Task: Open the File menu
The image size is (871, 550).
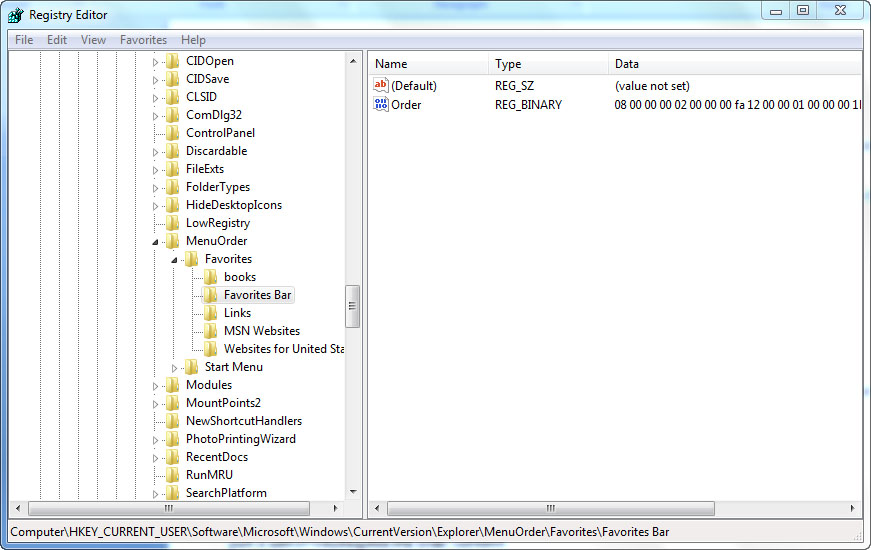Action: point(24,40)
